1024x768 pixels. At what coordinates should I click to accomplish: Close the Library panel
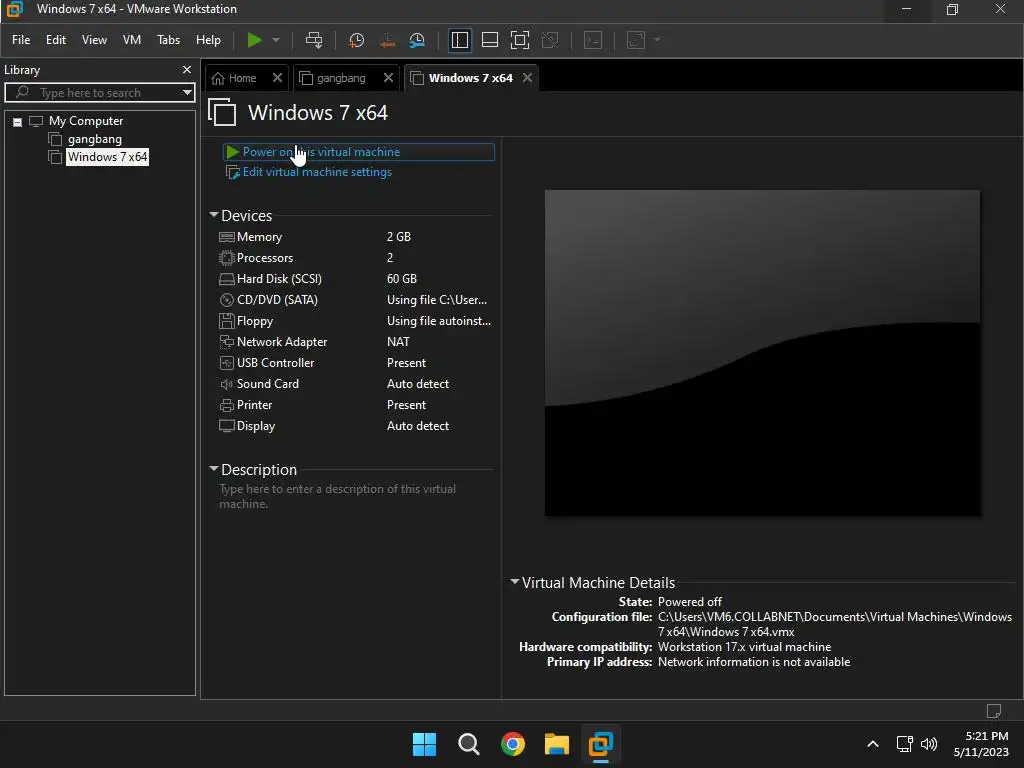(187, 69)
